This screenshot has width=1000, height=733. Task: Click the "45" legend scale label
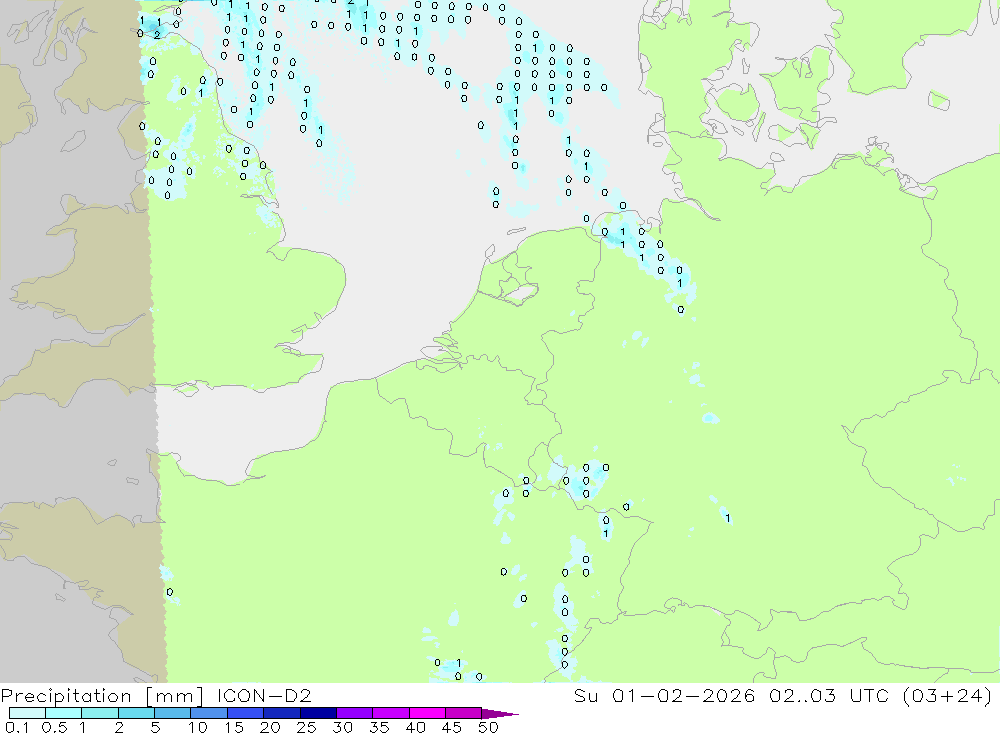pyautogui.click(x=452, y=727)
